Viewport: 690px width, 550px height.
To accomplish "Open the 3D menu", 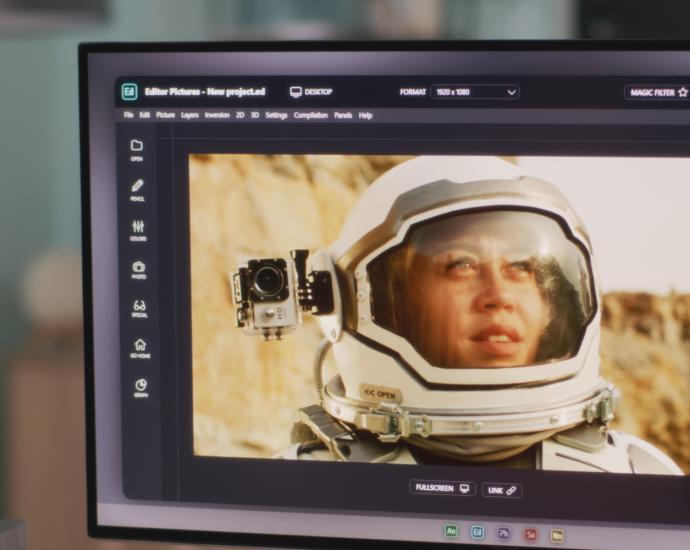I will (x=255, y=115).
